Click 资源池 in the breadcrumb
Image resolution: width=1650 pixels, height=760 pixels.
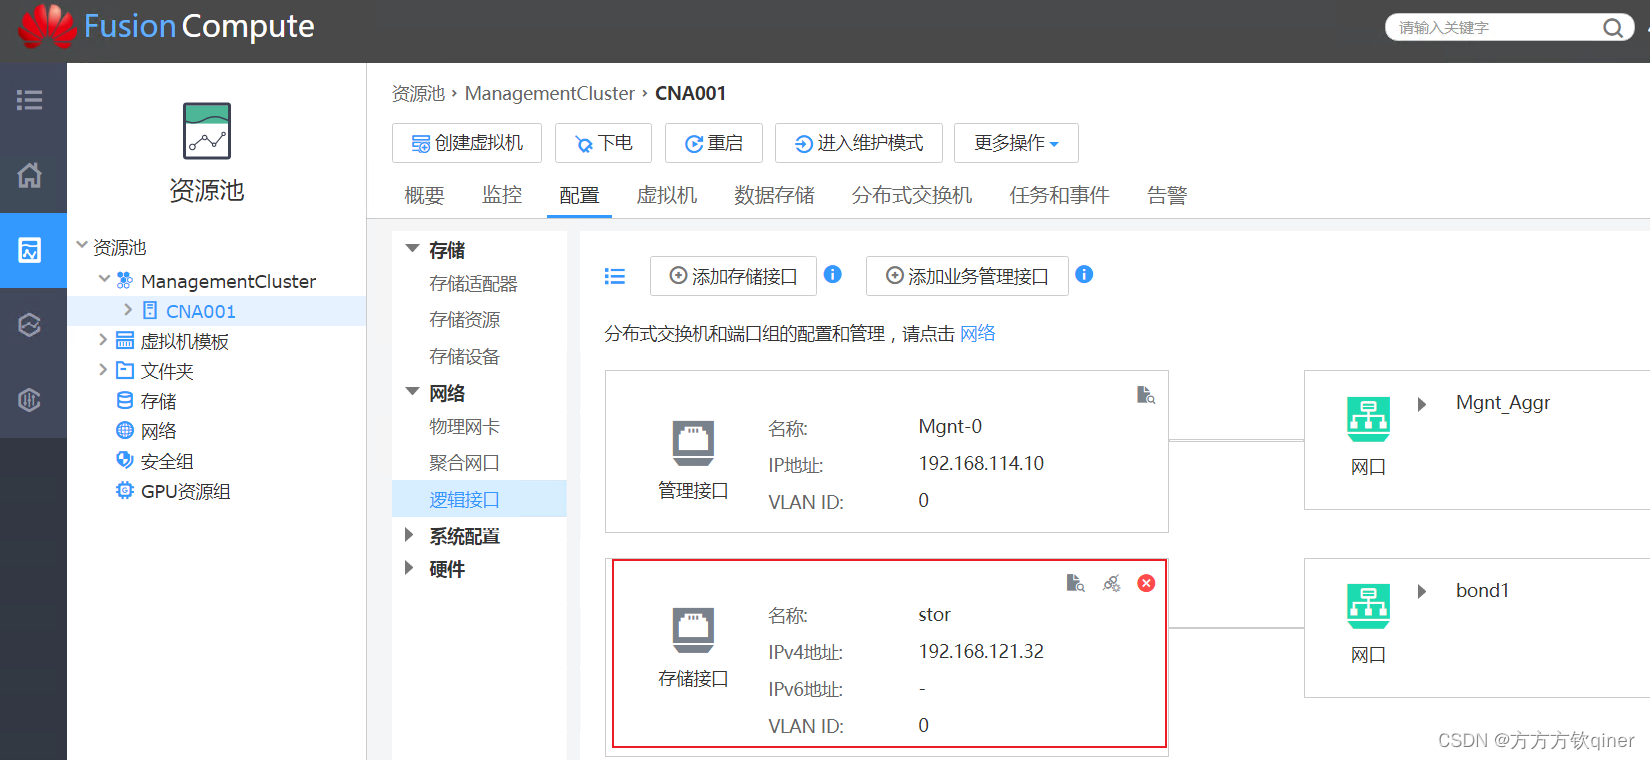[x=418, y=93]
